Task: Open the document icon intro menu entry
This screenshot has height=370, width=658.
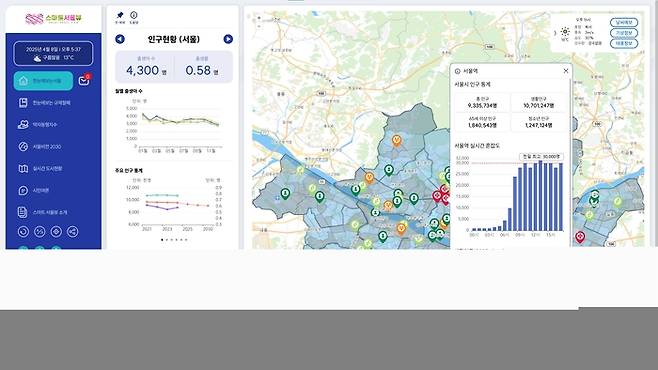Action: 23,212
